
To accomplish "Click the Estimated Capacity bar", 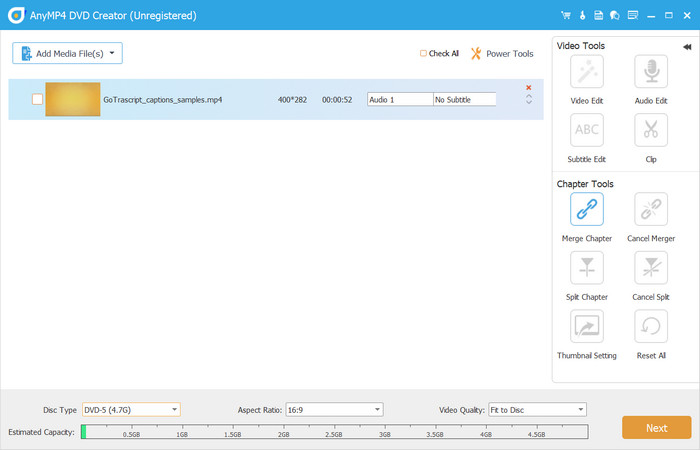I will [x=334, y=432].
